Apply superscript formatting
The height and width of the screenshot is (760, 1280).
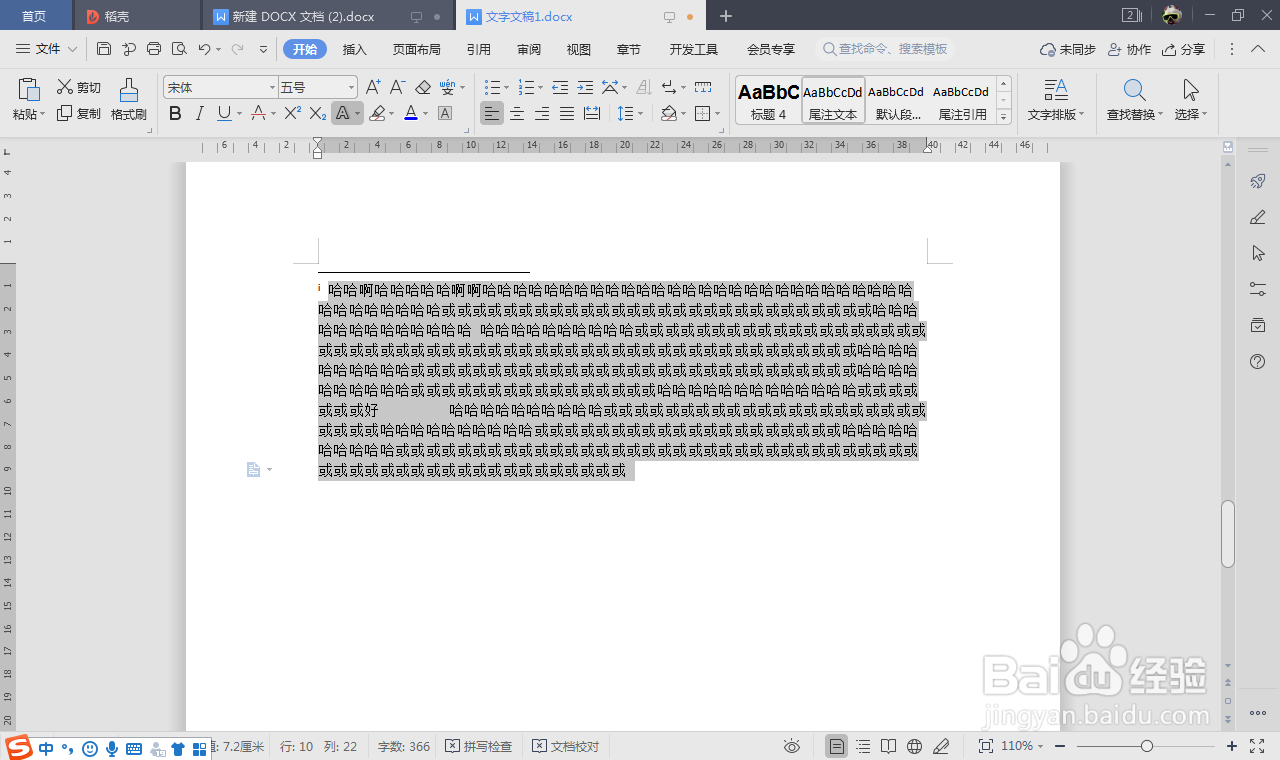pyautogui.click(x=292, y=113)
